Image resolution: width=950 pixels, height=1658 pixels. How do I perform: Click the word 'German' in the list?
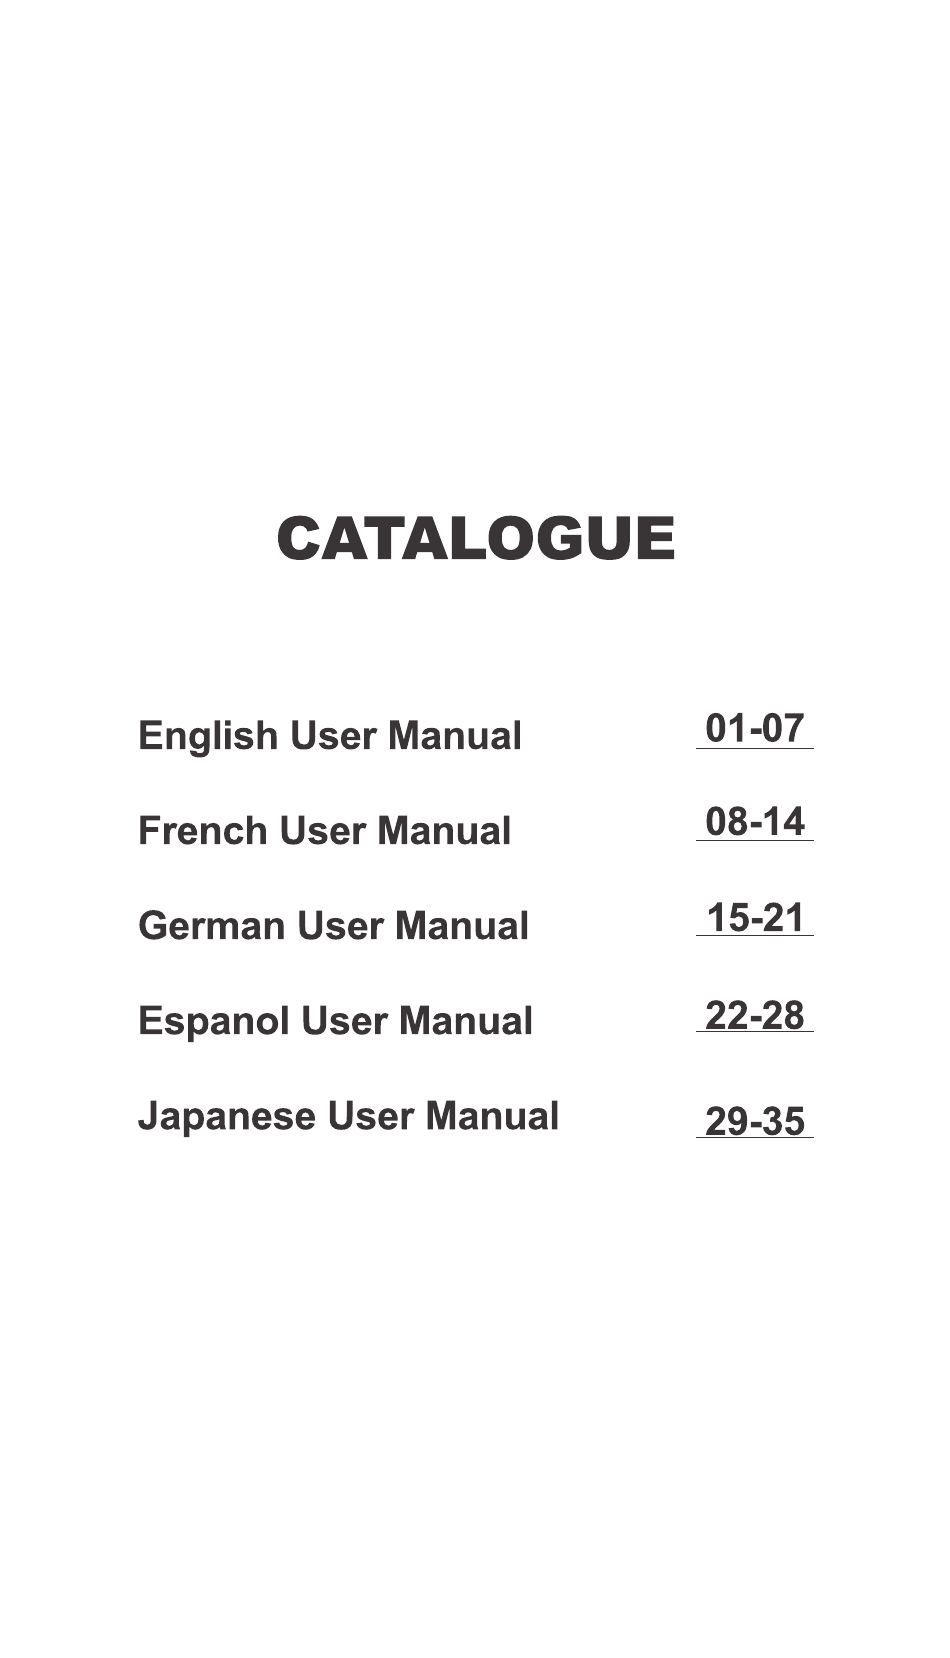click(x=212, y=925)
